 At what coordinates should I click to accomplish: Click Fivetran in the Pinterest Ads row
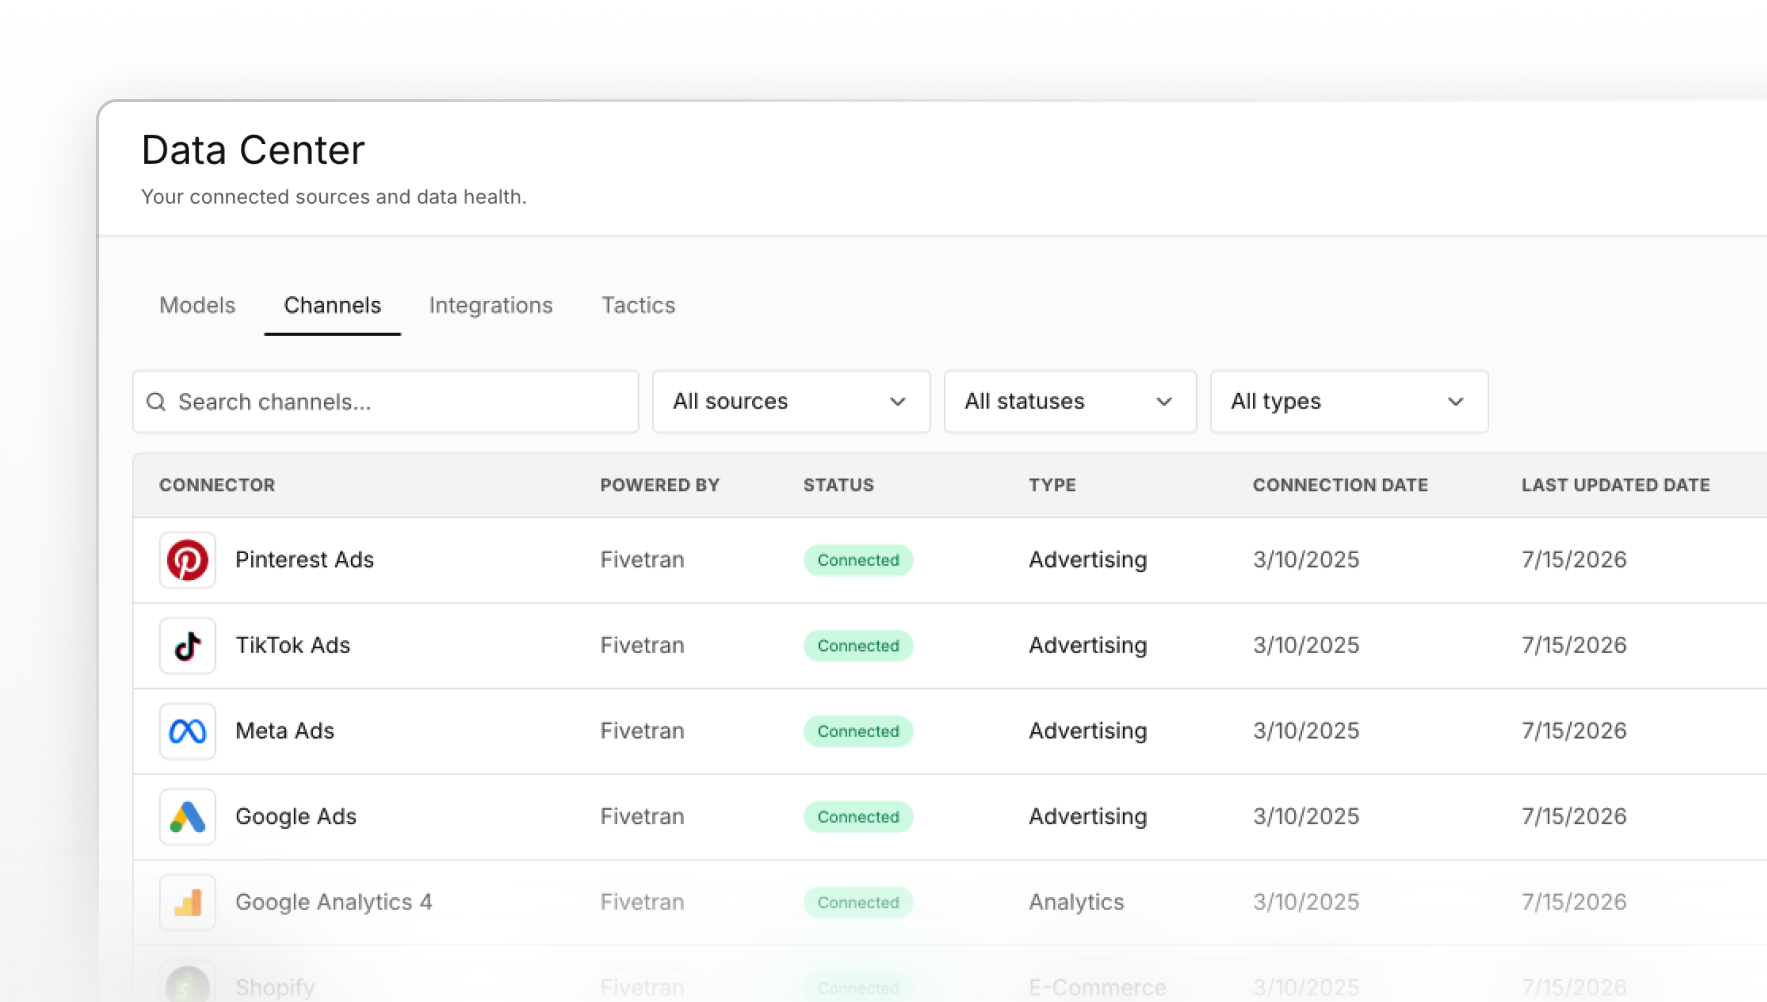point(642,560)
